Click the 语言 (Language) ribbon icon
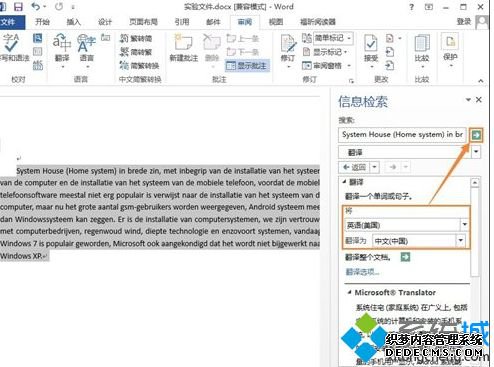 click(86, 49)
